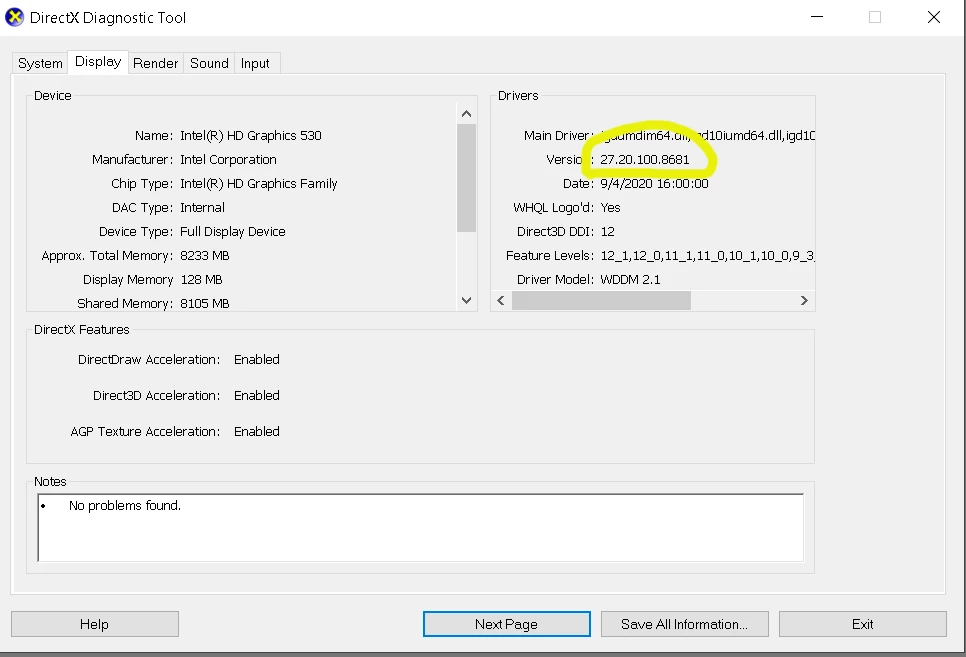Click Direct3D DDI value '12'
The height and width of the screenshot is (657, 966).
coord(607,232)
